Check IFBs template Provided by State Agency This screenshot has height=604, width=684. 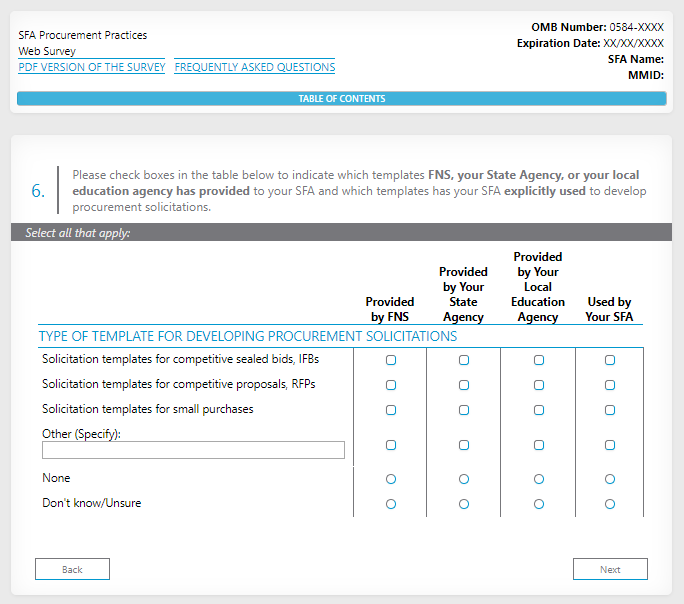pyautogui.click(x=464, y=360)
